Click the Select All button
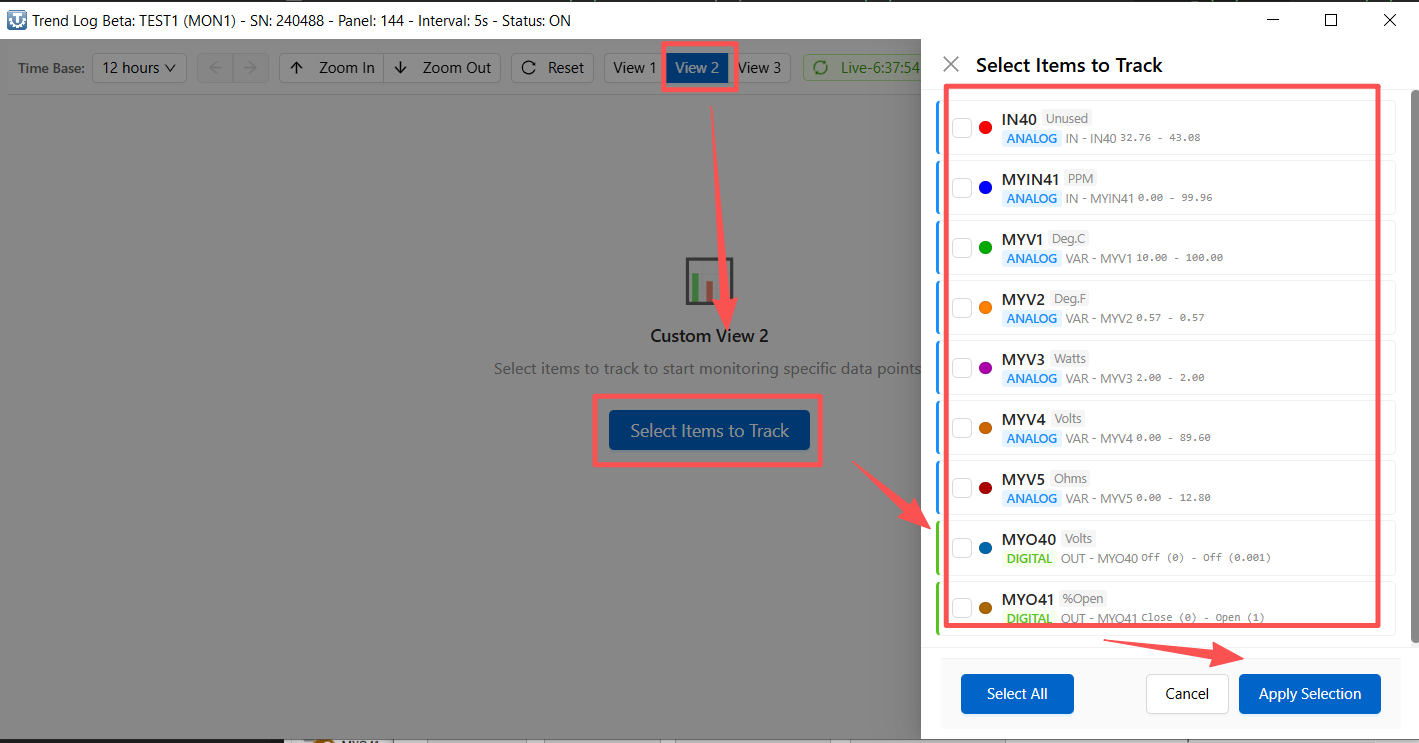 point(1017,694)
